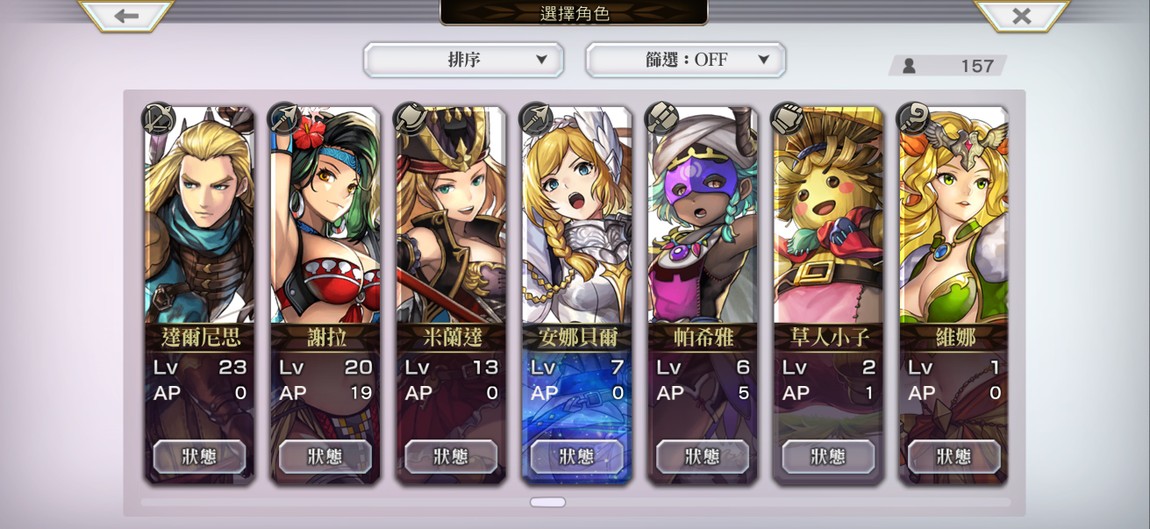Click the staff class icon on 維娜 card
The height and width of the screenshot is (529, 1150).
pos(913,118)
